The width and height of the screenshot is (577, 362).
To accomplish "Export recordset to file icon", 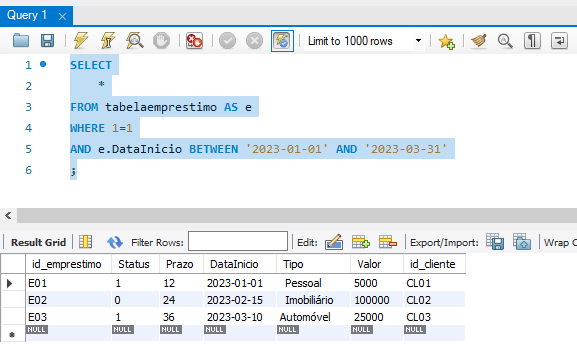I will click(x=495, y=242).
